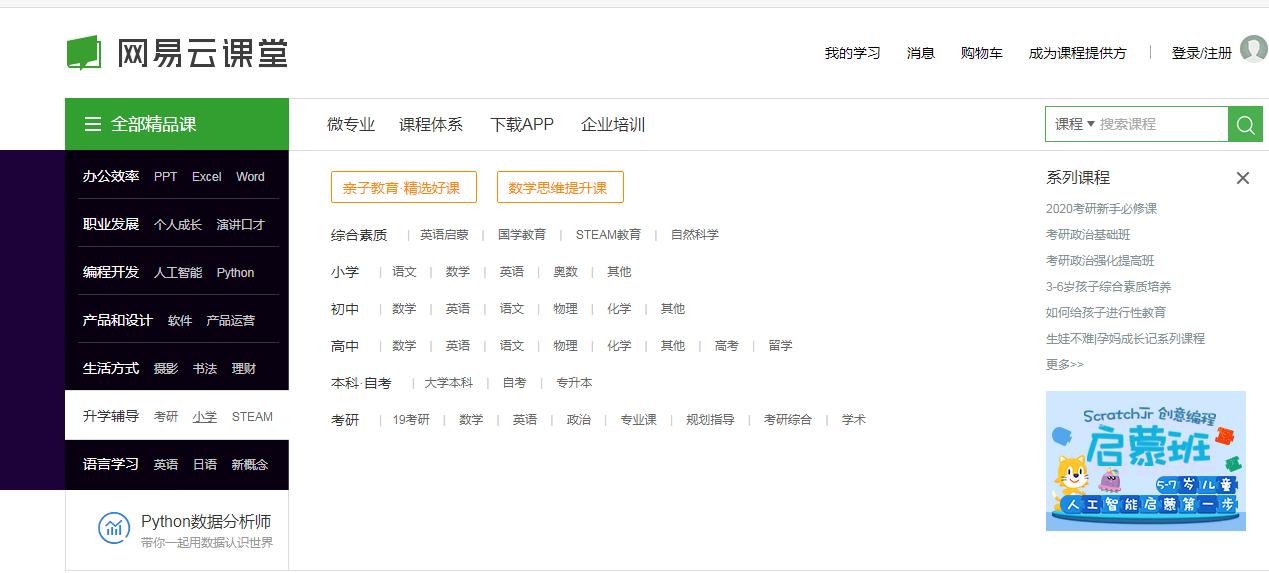Click 摄影 in sidebar
The width and height of the screenshot is (1269, 573).
tap(166, 369)
